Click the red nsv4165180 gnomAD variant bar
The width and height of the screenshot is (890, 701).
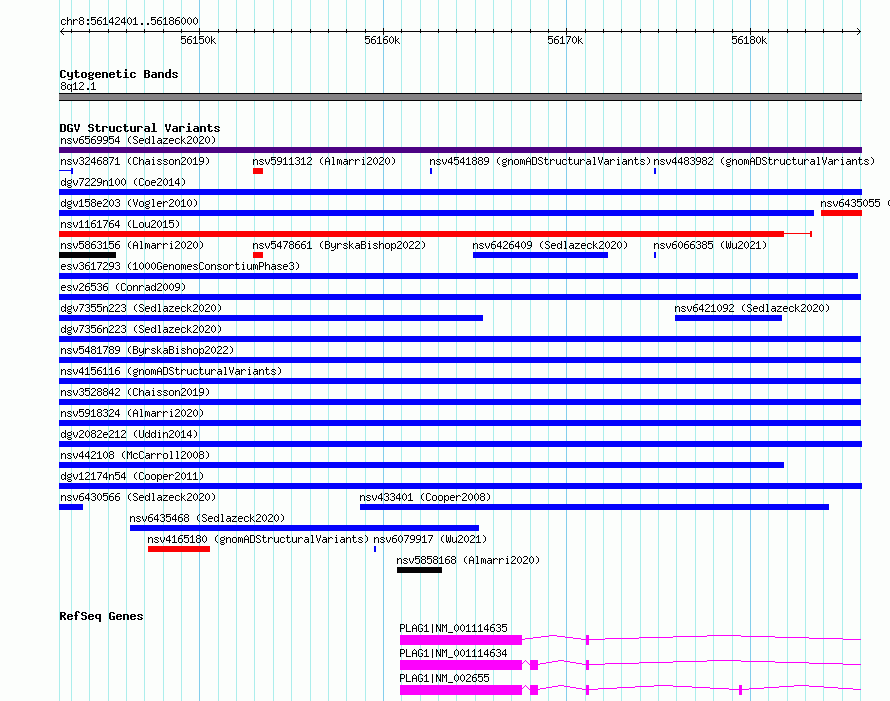pyautogui.click(x=179, y=549)
